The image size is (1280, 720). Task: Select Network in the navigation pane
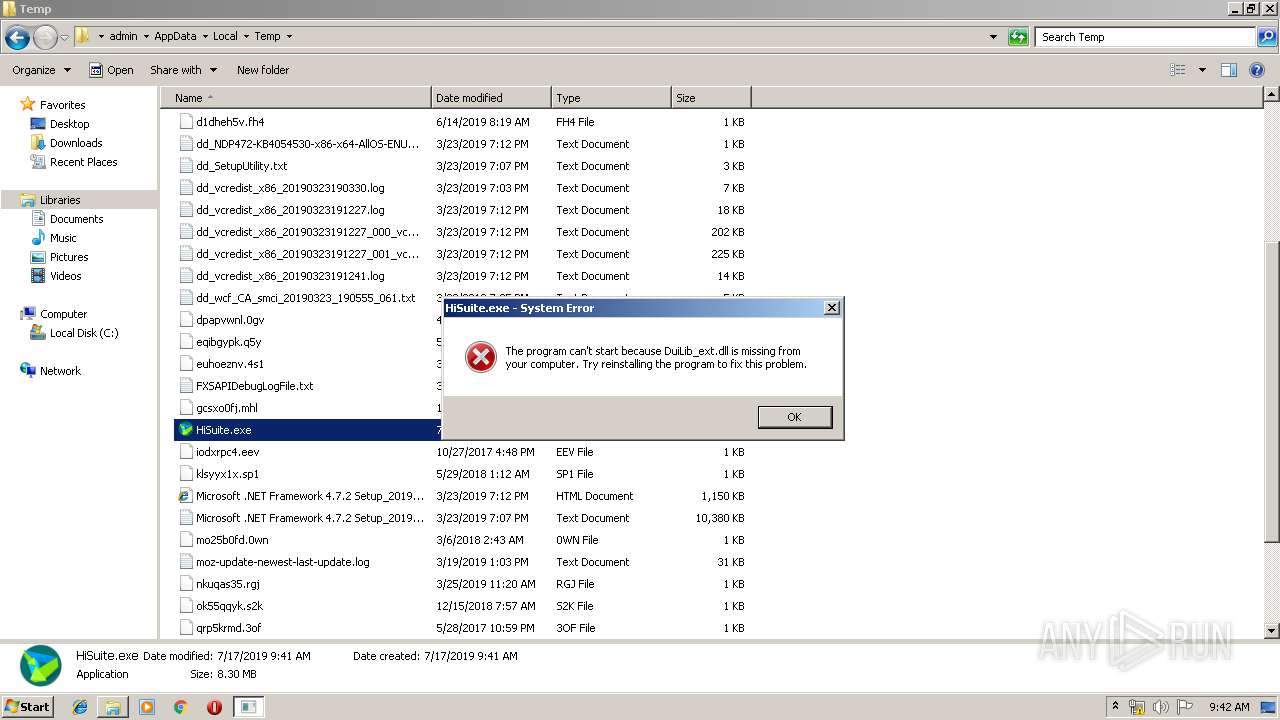(x=60, y=371)
